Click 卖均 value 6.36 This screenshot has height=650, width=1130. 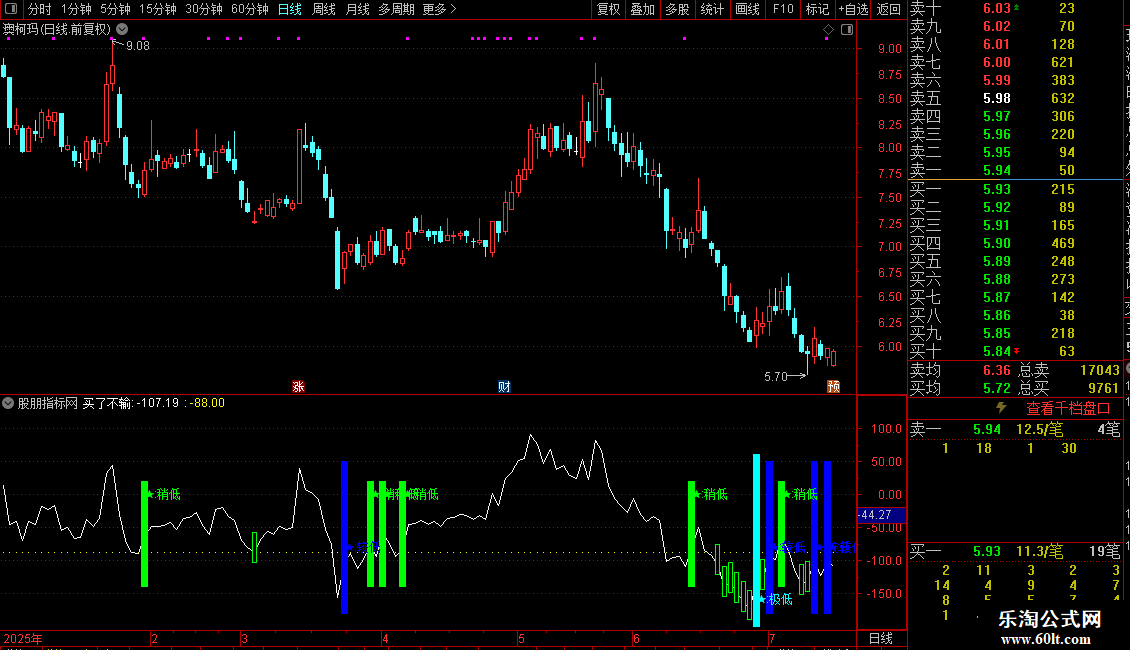coord(997,370)
